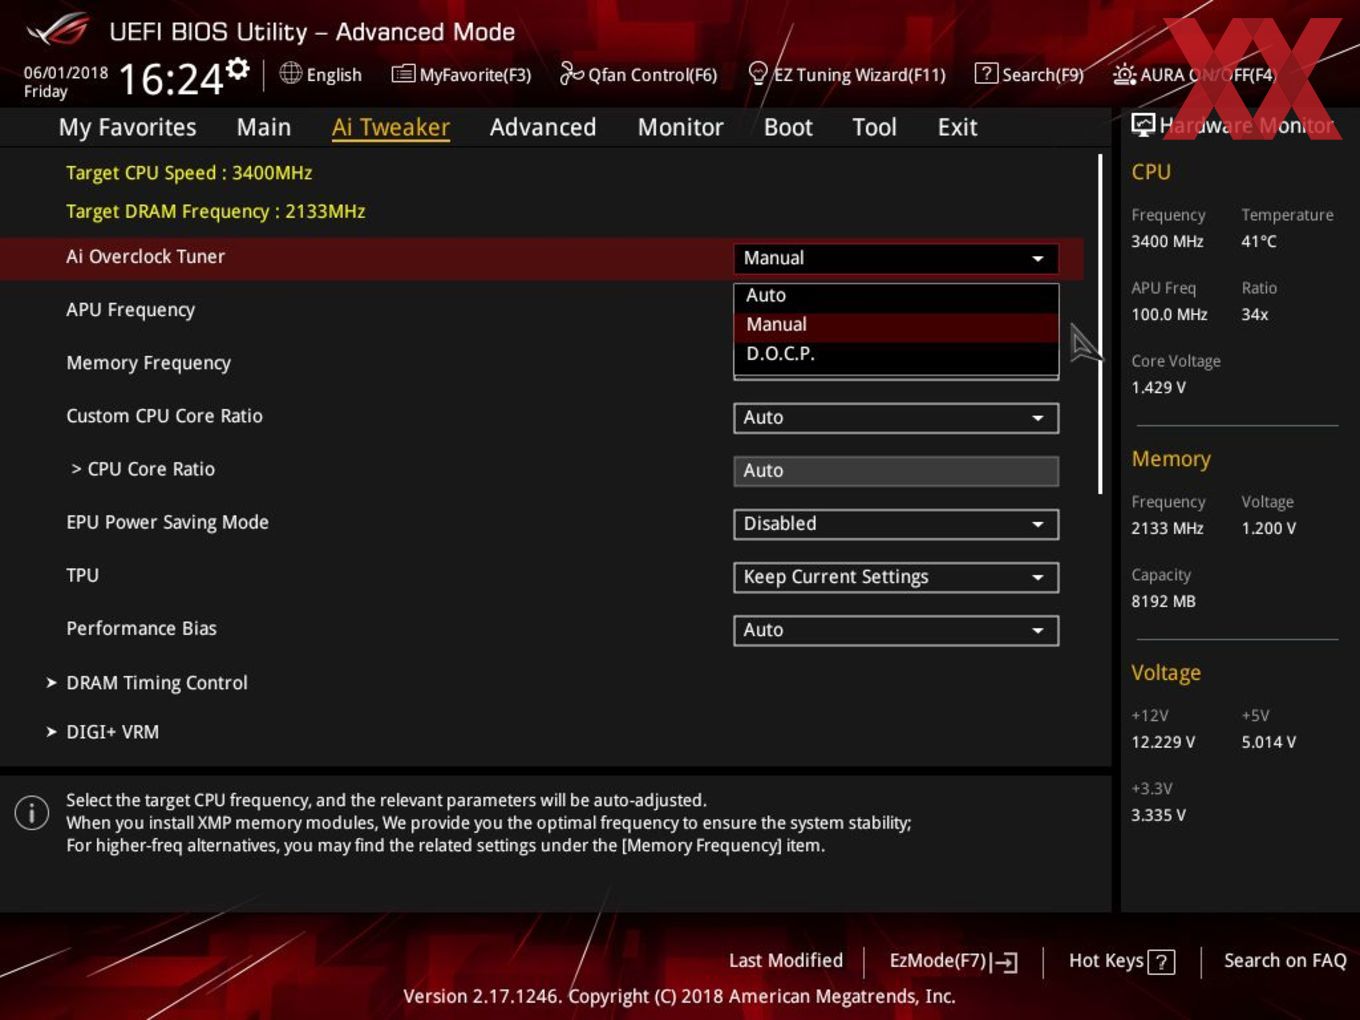This screenshot has width=1360, height=1020.
Task: Open EPU Power Saving Mode dropdown
Action: [896, 524]
